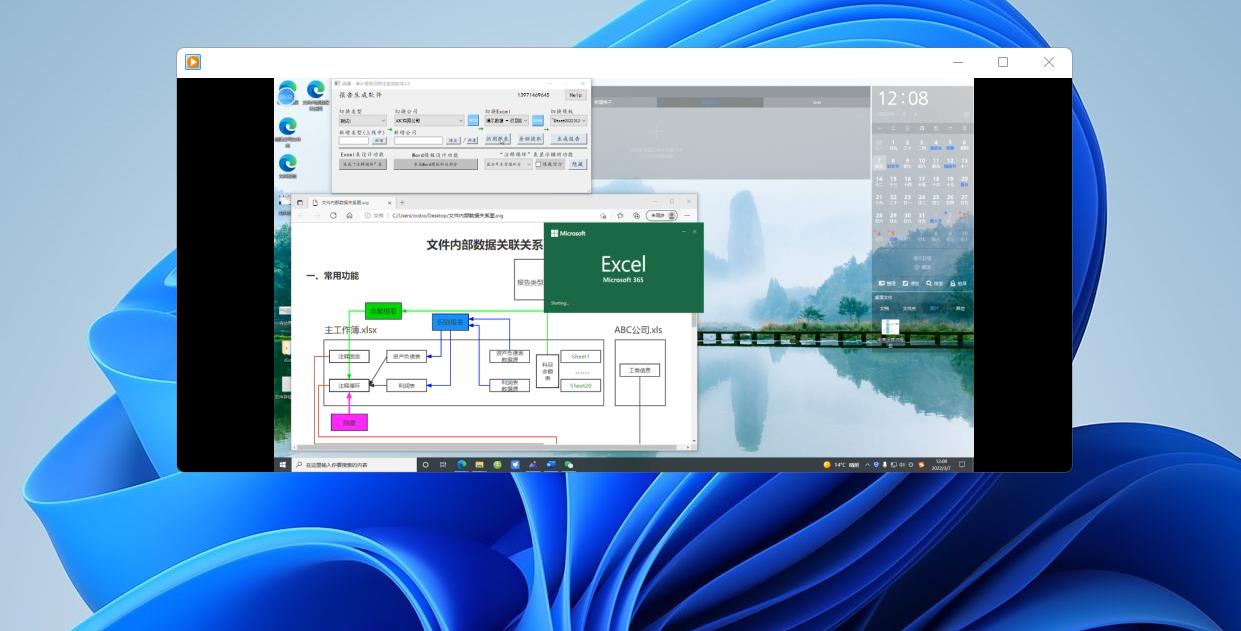Expand the 切换公司 company dropdown

[x=429, y=120]
